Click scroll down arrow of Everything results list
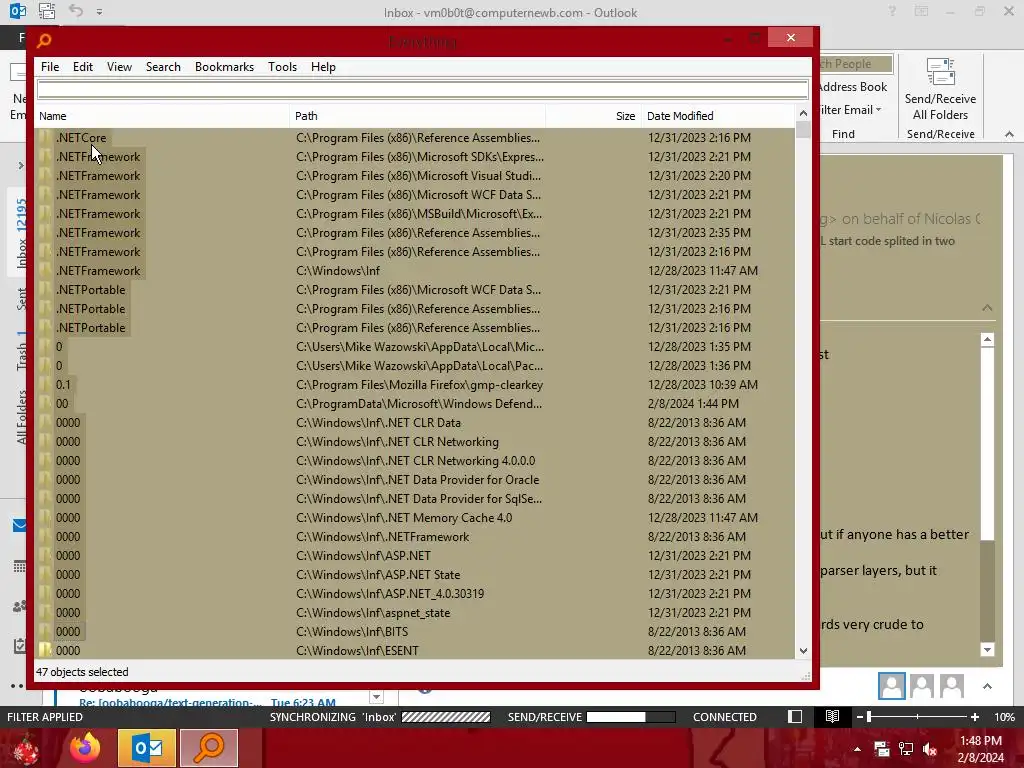This screenshot has width=1024, height=768. click(x=803, y=650)
